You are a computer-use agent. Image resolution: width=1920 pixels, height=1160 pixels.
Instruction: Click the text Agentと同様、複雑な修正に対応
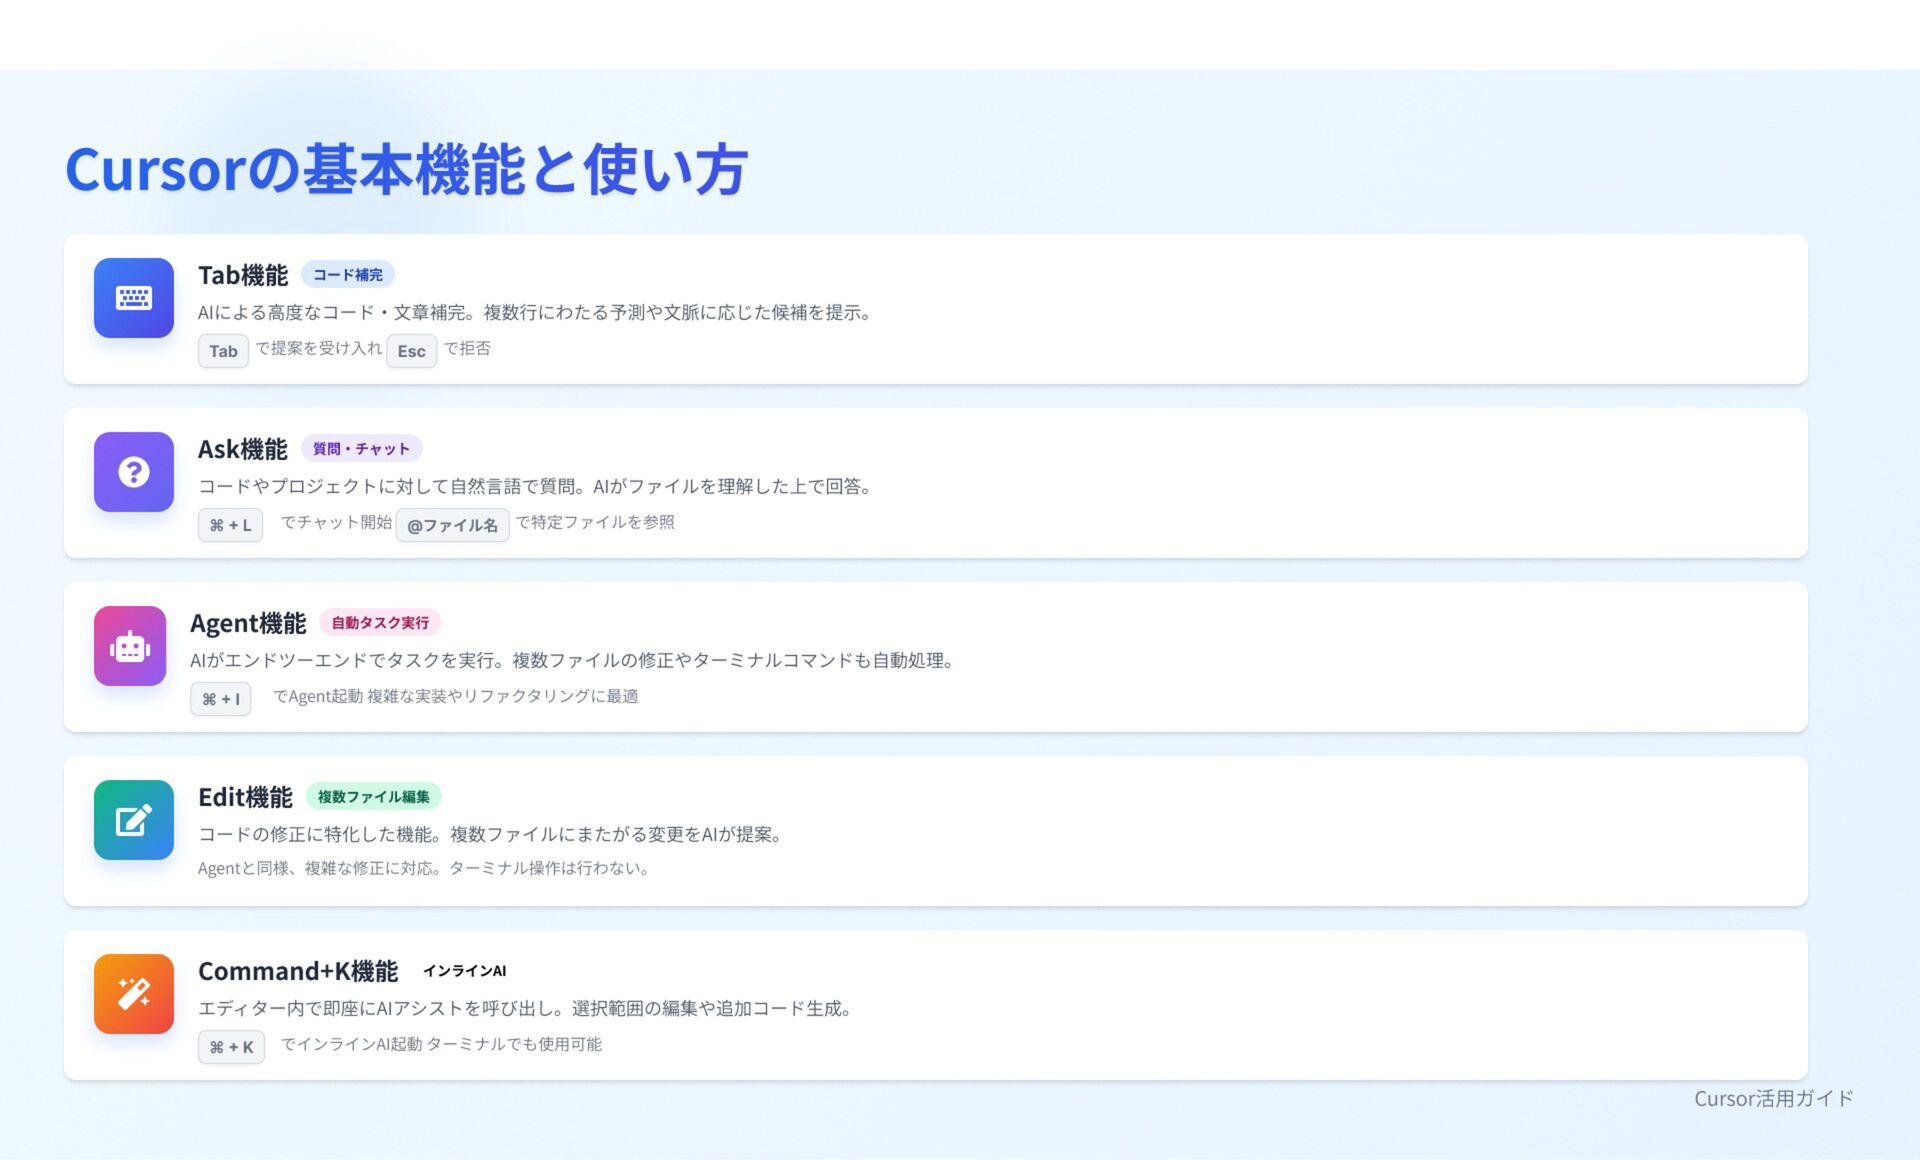point(313,868)
